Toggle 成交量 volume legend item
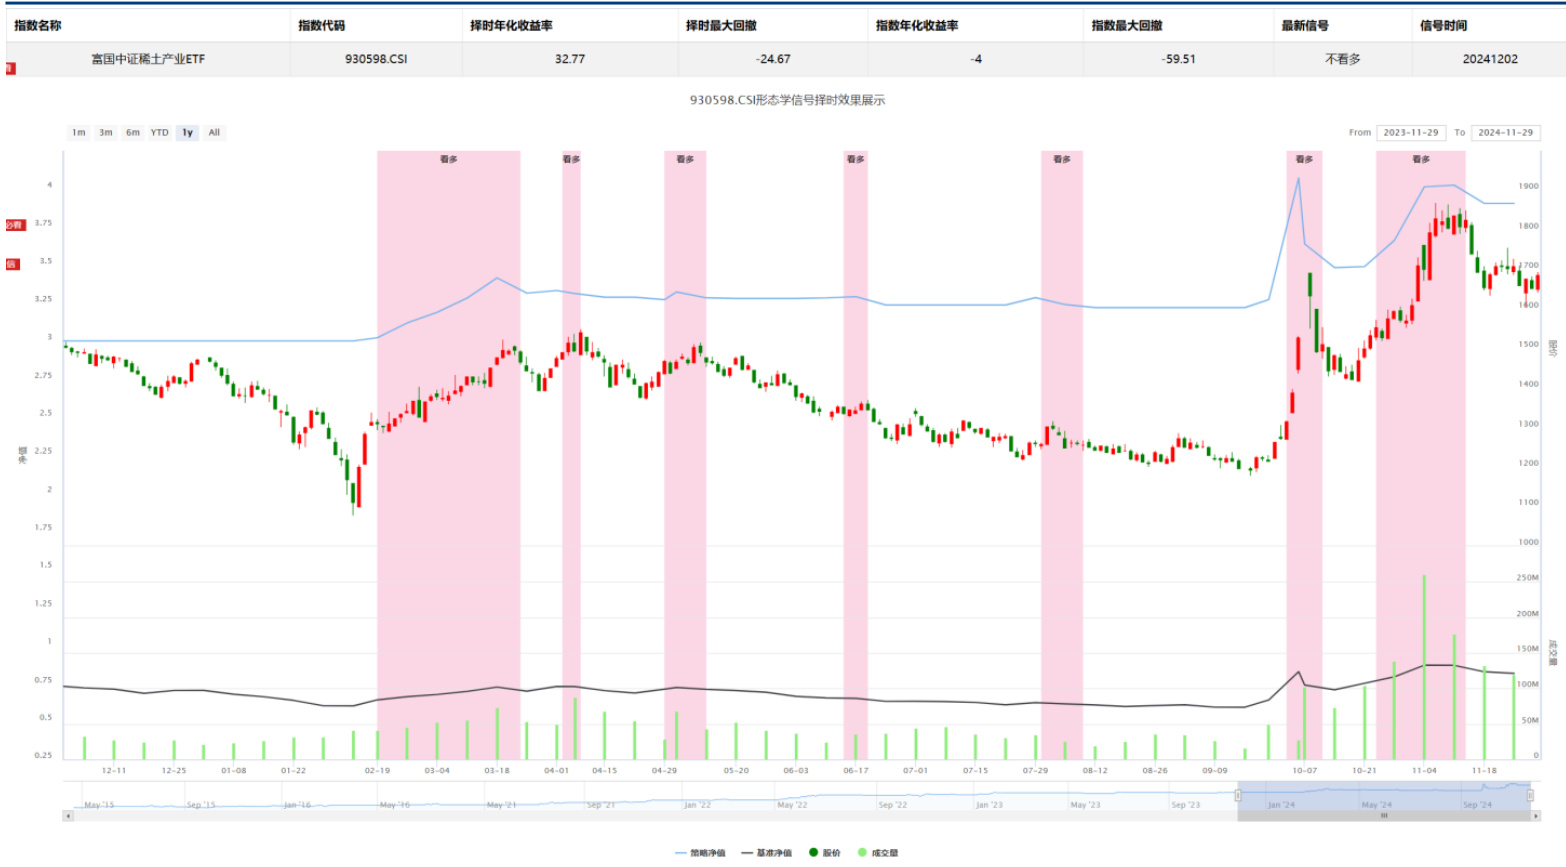 pos(878,853)
